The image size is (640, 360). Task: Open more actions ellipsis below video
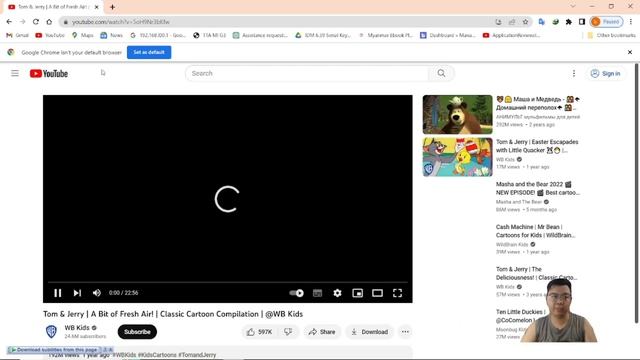405,332
